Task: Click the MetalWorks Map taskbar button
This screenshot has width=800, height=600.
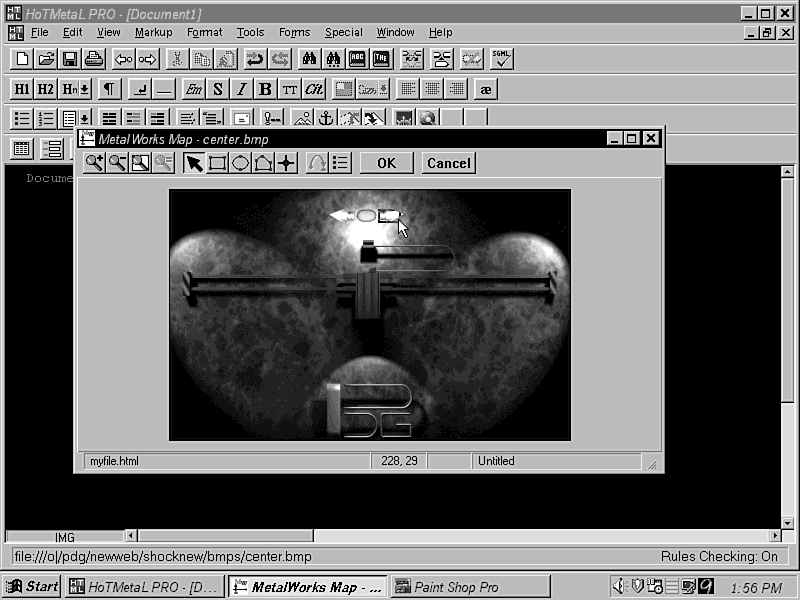Action: [x=308, y=587]
